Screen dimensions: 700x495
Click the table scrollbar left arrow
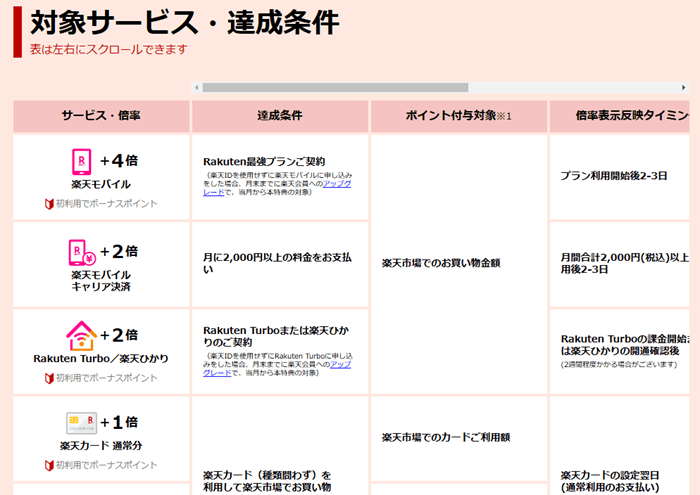[x=196, y=87]
